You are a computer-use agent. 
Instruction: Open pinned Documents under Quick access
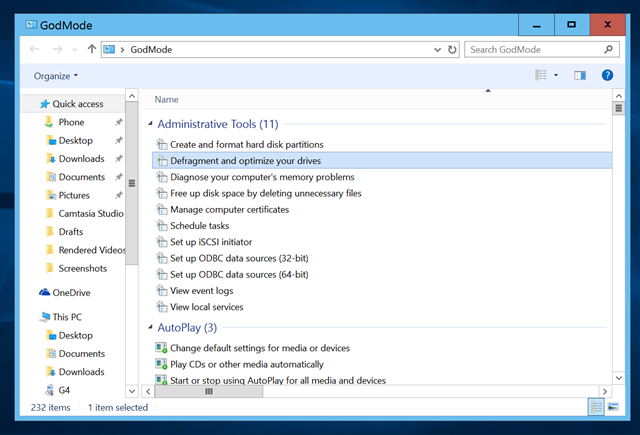[x=76, y=177]
